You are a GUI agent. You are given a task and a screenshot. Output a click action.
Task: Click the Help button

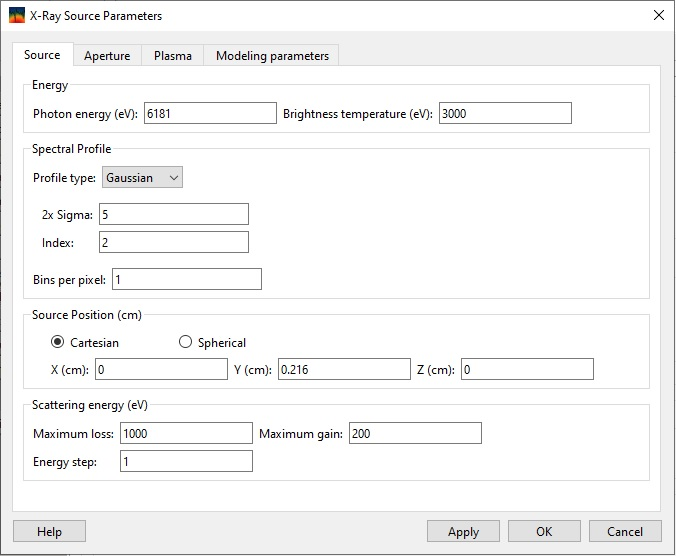(49, 531)
